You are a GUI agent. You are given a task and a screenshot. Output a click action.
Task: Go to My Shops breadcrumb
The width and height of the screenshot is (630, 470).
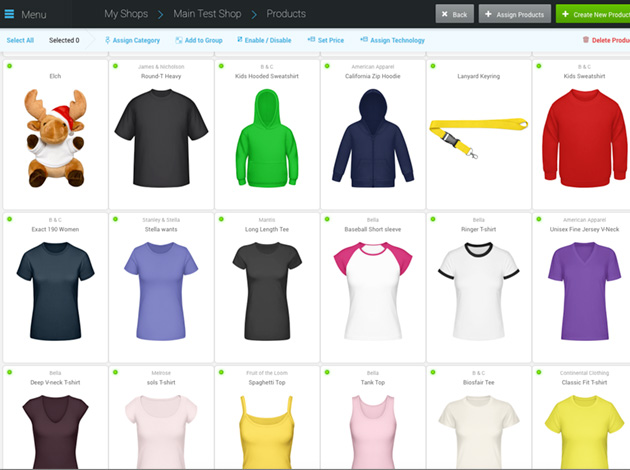[126, 14]
